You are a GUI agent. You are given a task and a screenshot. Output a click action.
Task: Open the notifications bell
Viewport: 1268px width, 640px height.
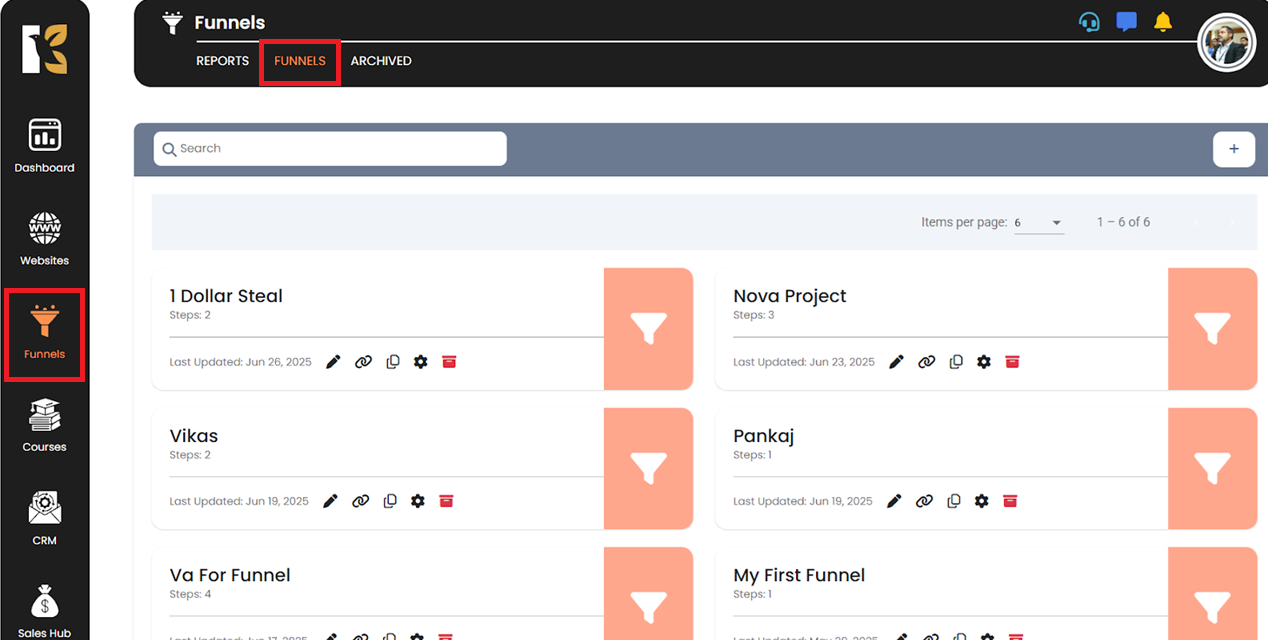click(1162, 22)
